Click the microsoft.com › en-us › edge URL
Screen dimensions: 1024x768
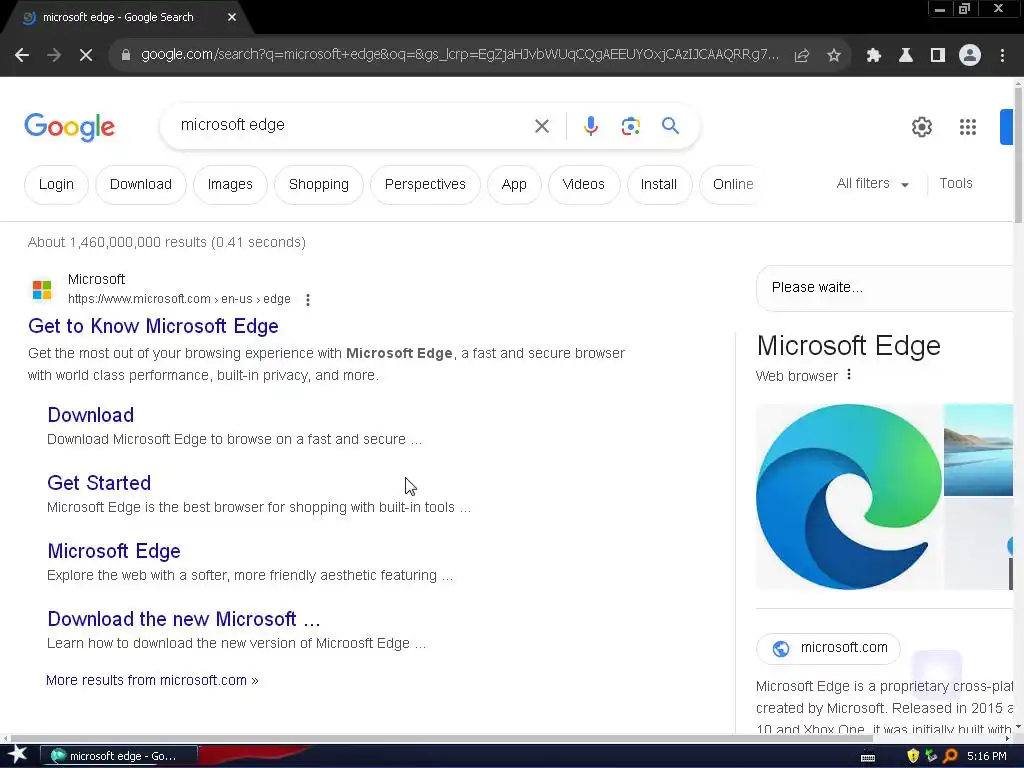[179, 299]
